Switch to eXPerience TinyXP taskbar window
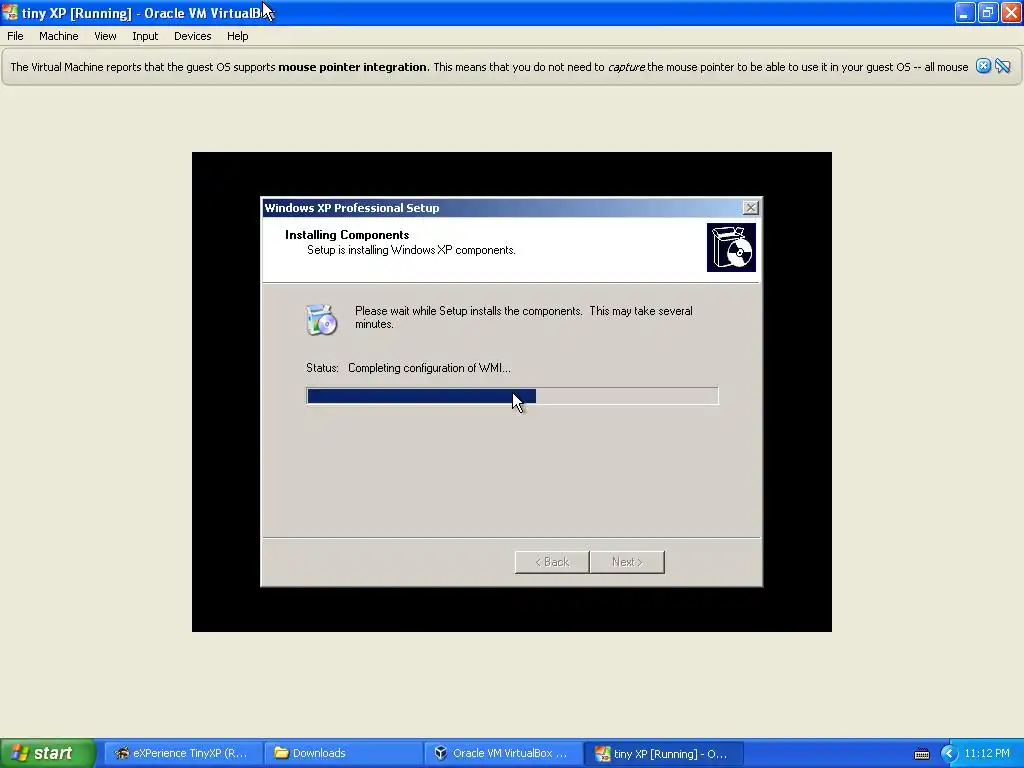 183,753
